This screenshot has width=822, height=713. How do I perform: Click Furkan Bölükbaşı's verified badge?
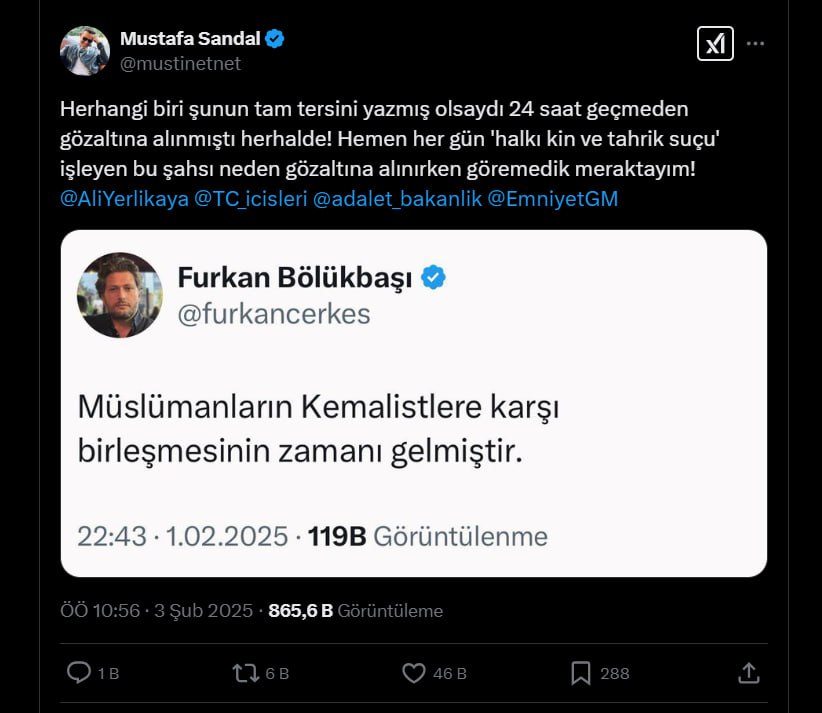[x=433, y=278]
